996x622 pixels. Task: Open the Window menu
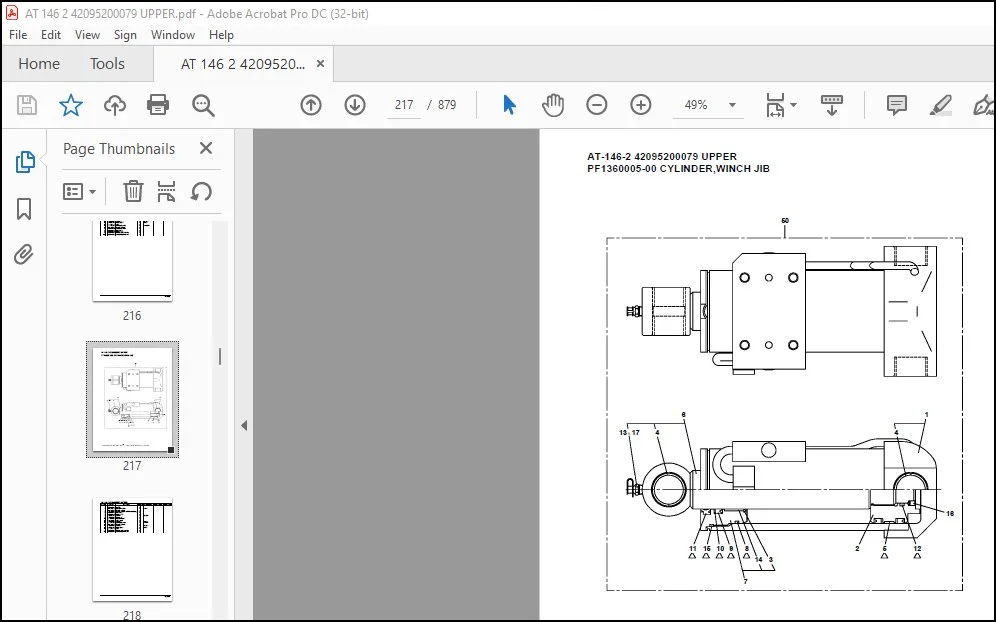tap(173, 35)
